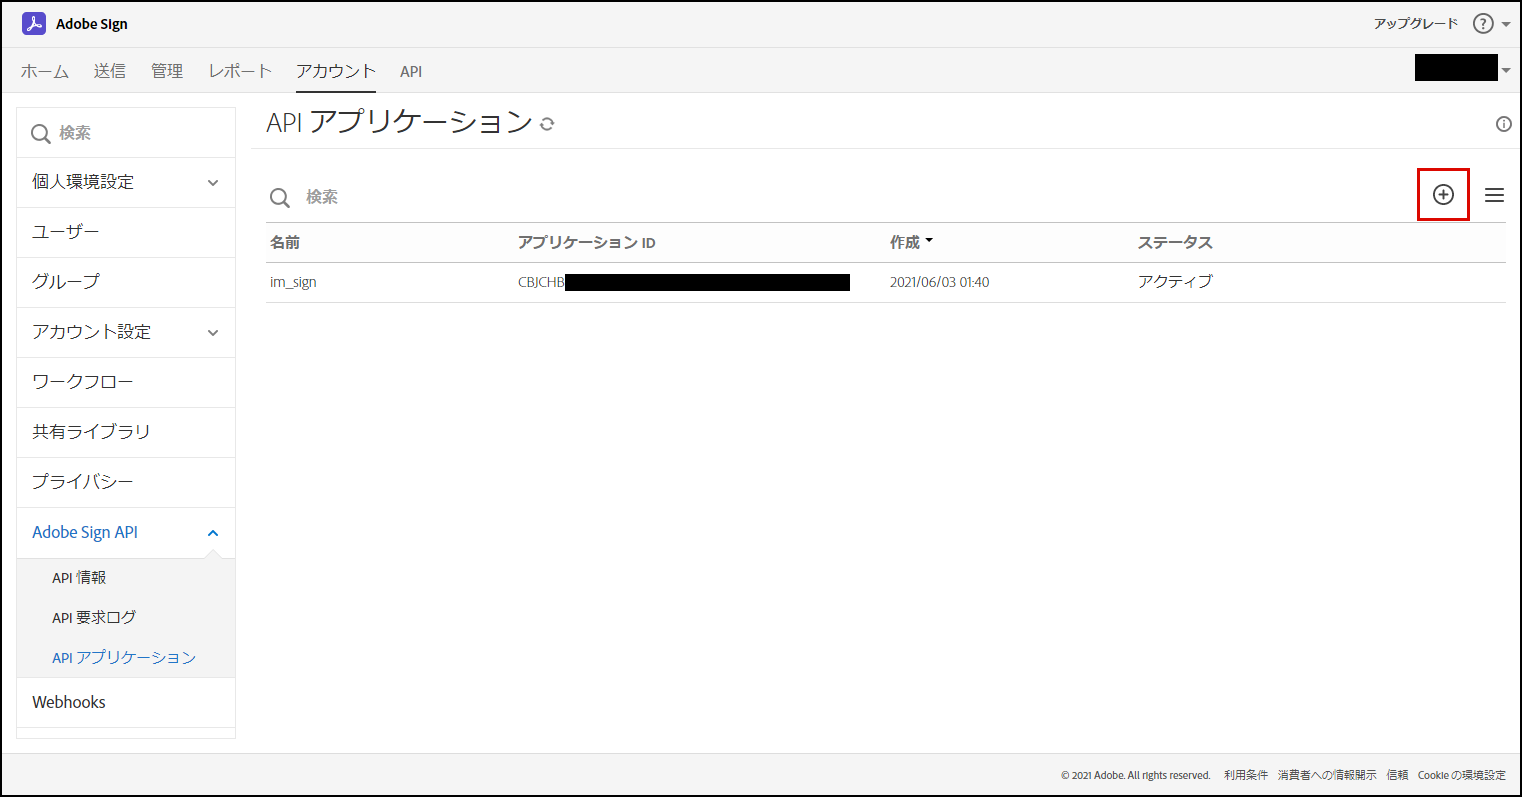Go to the ホーム tab
Screen dimensions: 1522x797
point(45,71)
